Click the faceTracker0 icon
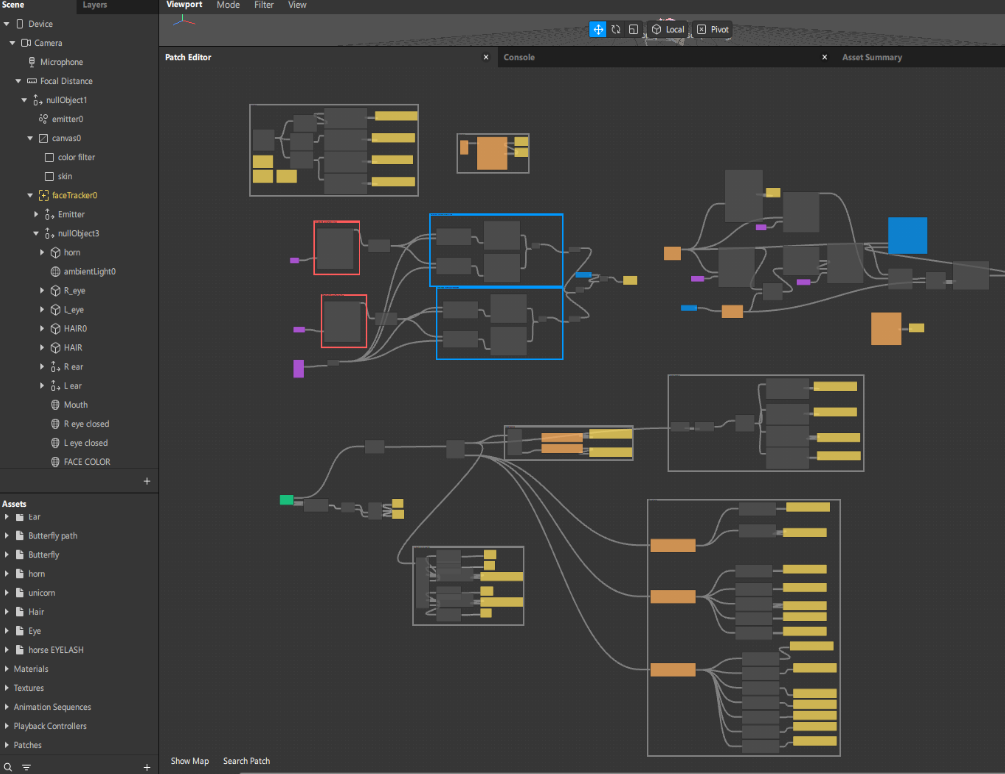 click(x=44, y=195)
